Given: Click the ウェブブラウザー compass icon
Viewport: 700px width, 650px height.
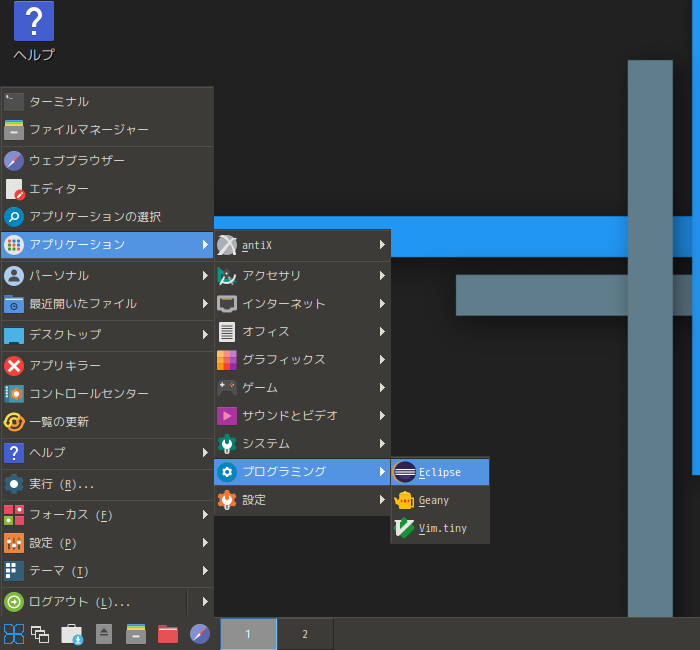Looking at the screenshot, I should (14, 161).
